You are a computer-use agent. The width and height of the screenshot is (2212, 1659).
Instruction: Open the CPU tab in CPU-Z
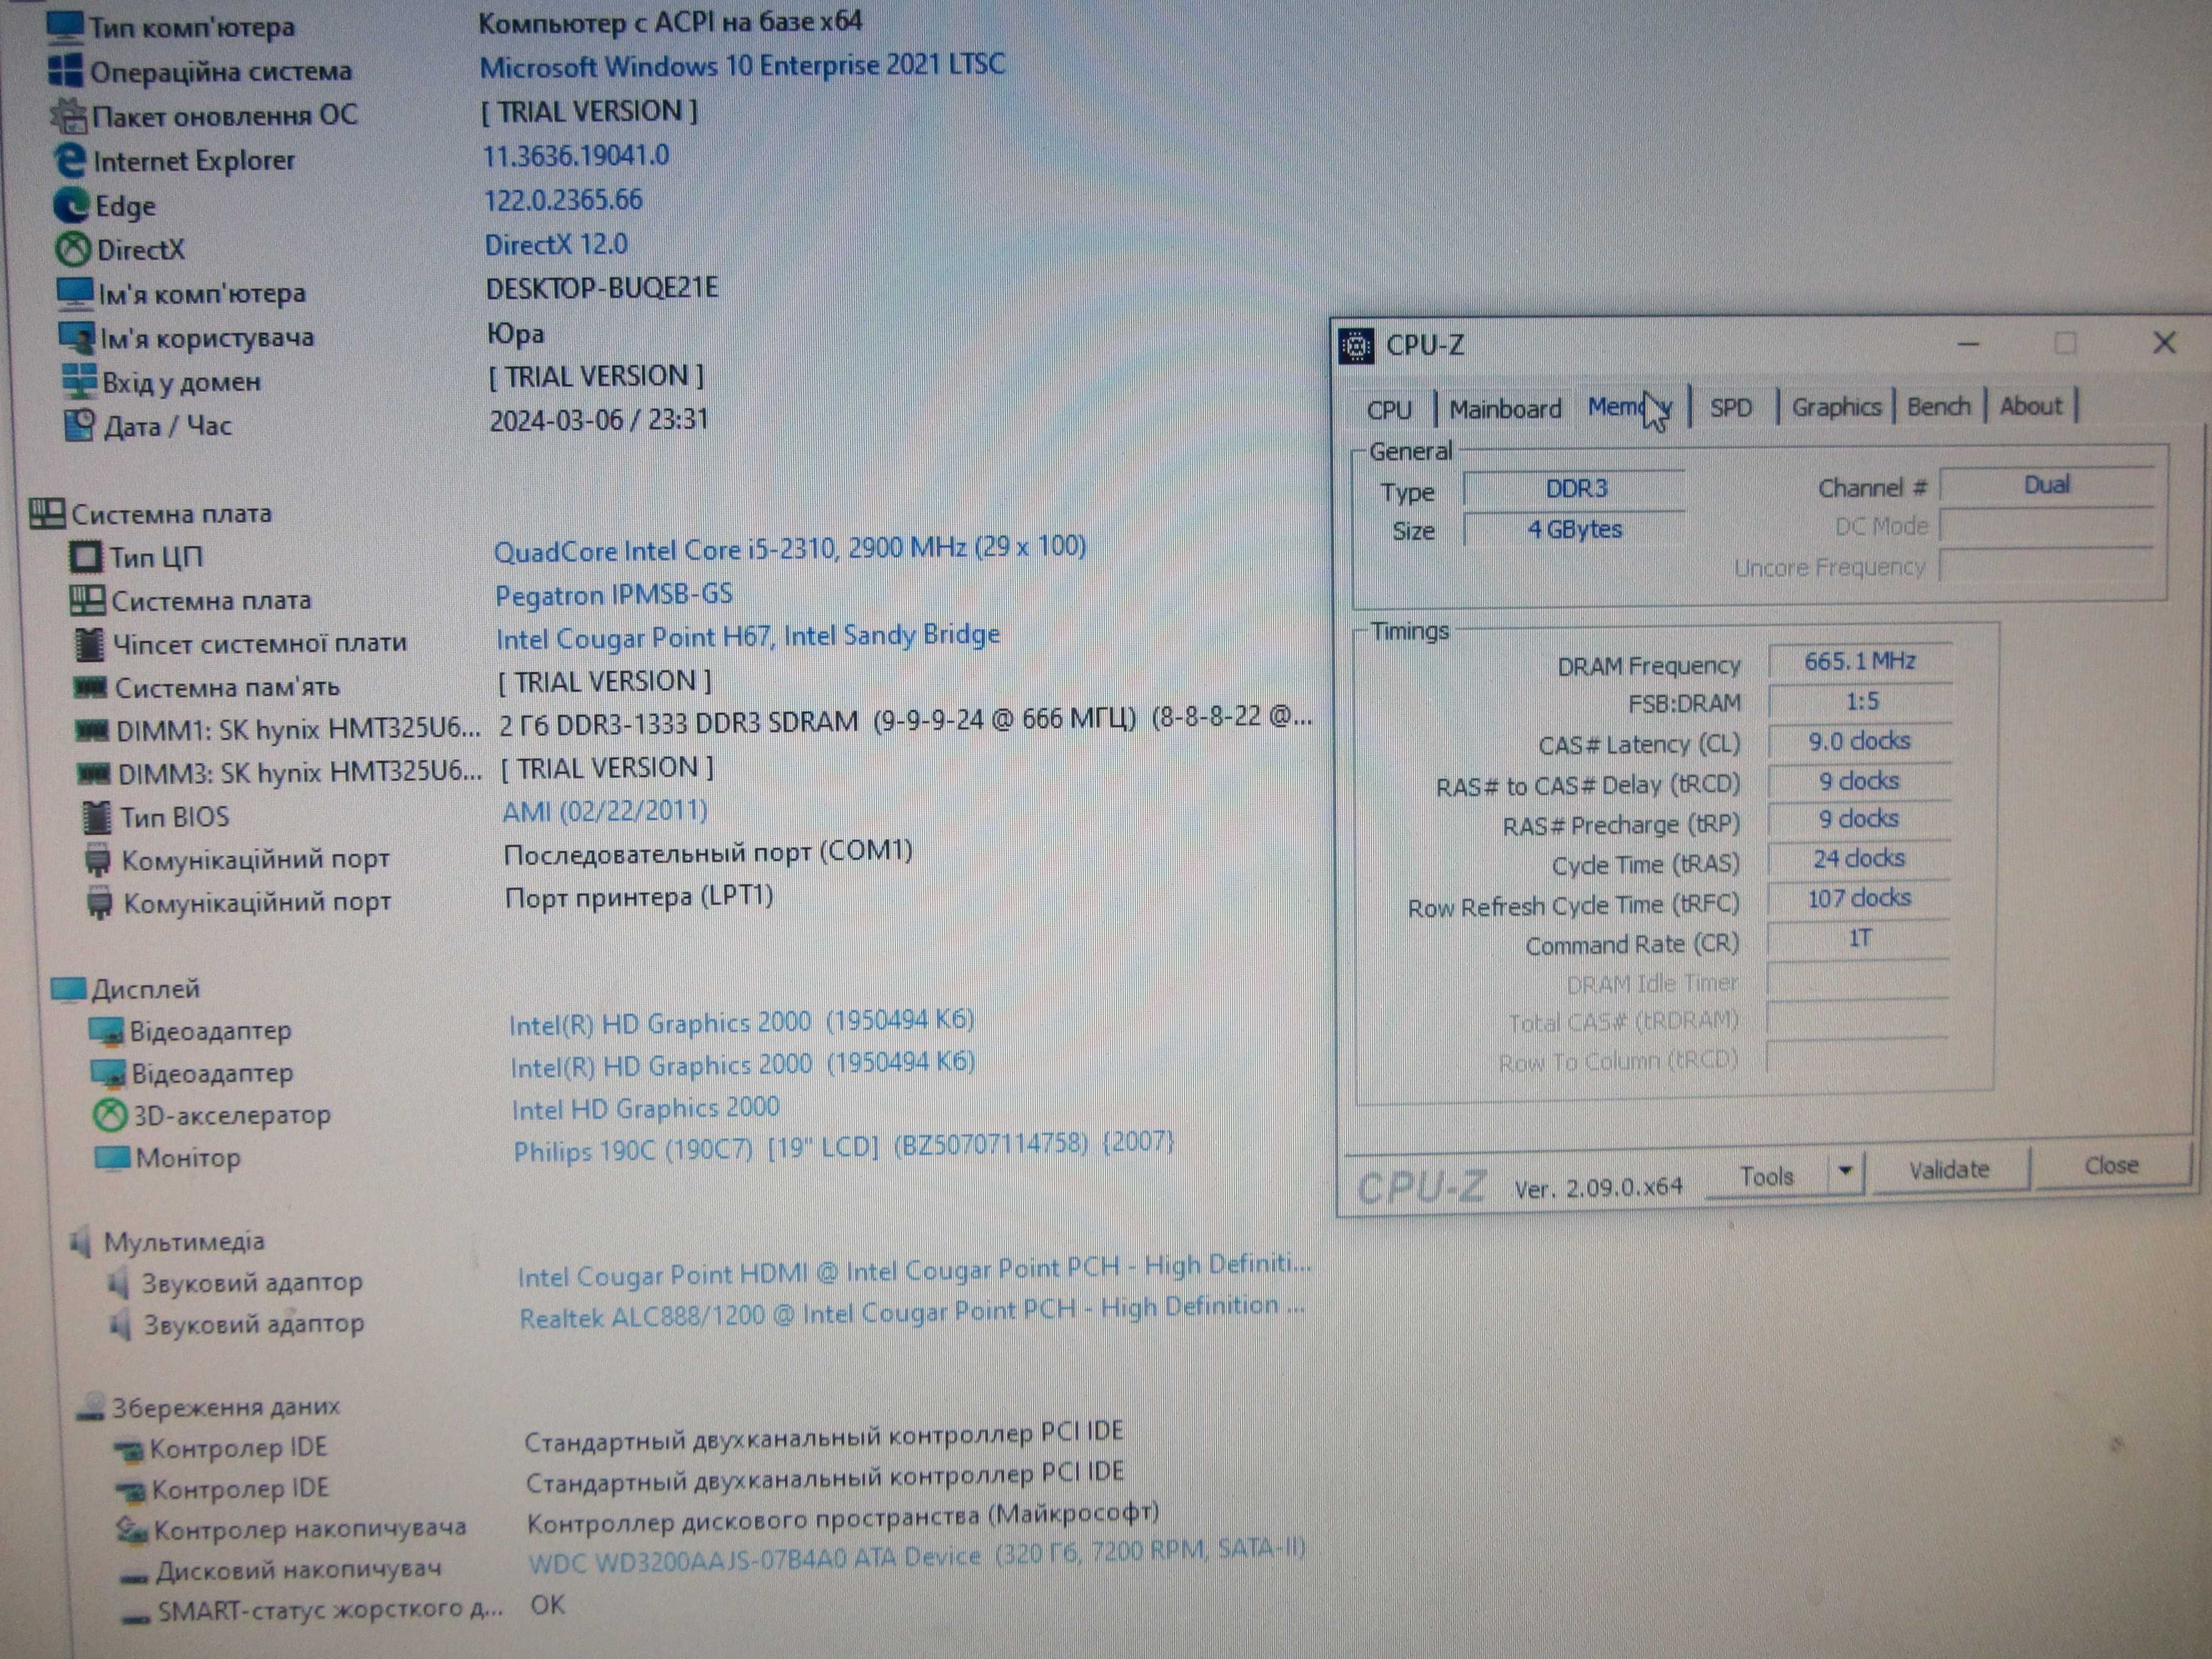[x=1389, y=410]
